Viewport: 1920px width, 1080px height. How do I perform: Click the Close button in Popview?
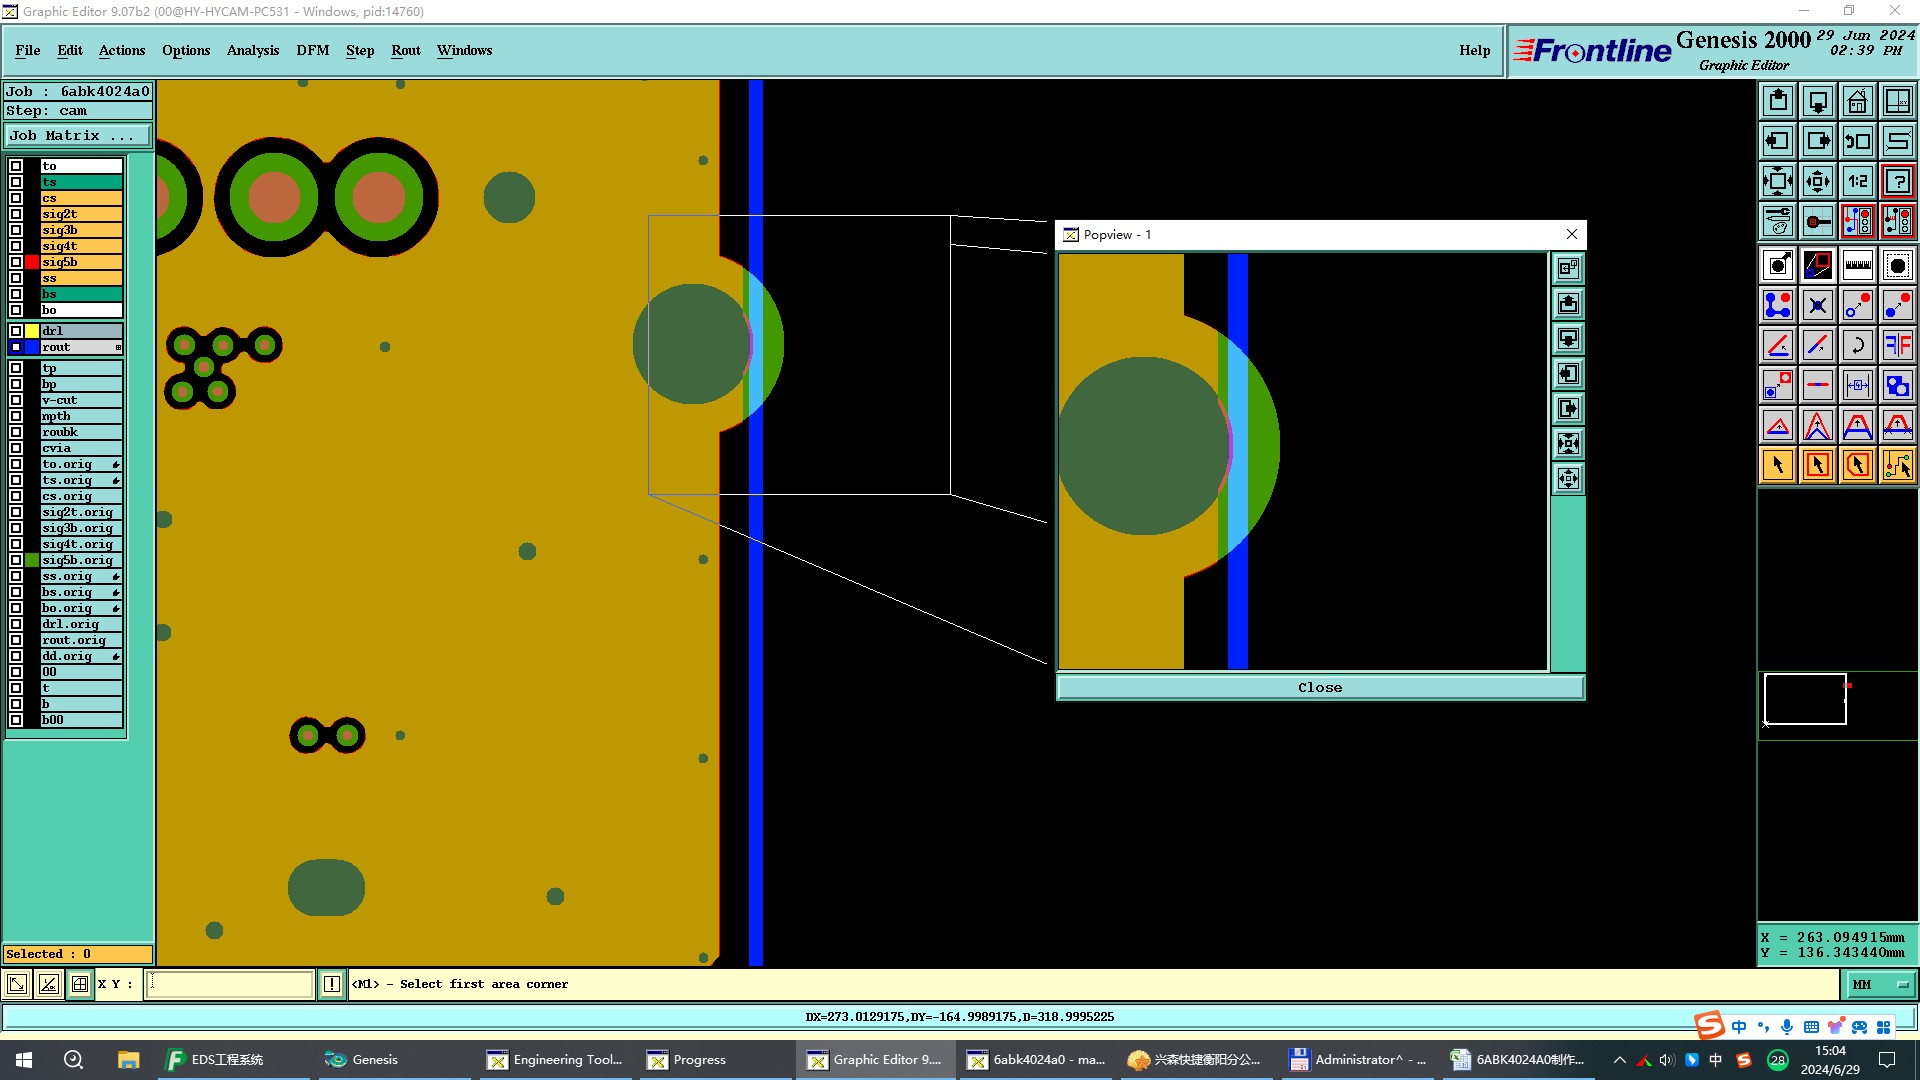pyautogui.click(x=1319, y=688)
